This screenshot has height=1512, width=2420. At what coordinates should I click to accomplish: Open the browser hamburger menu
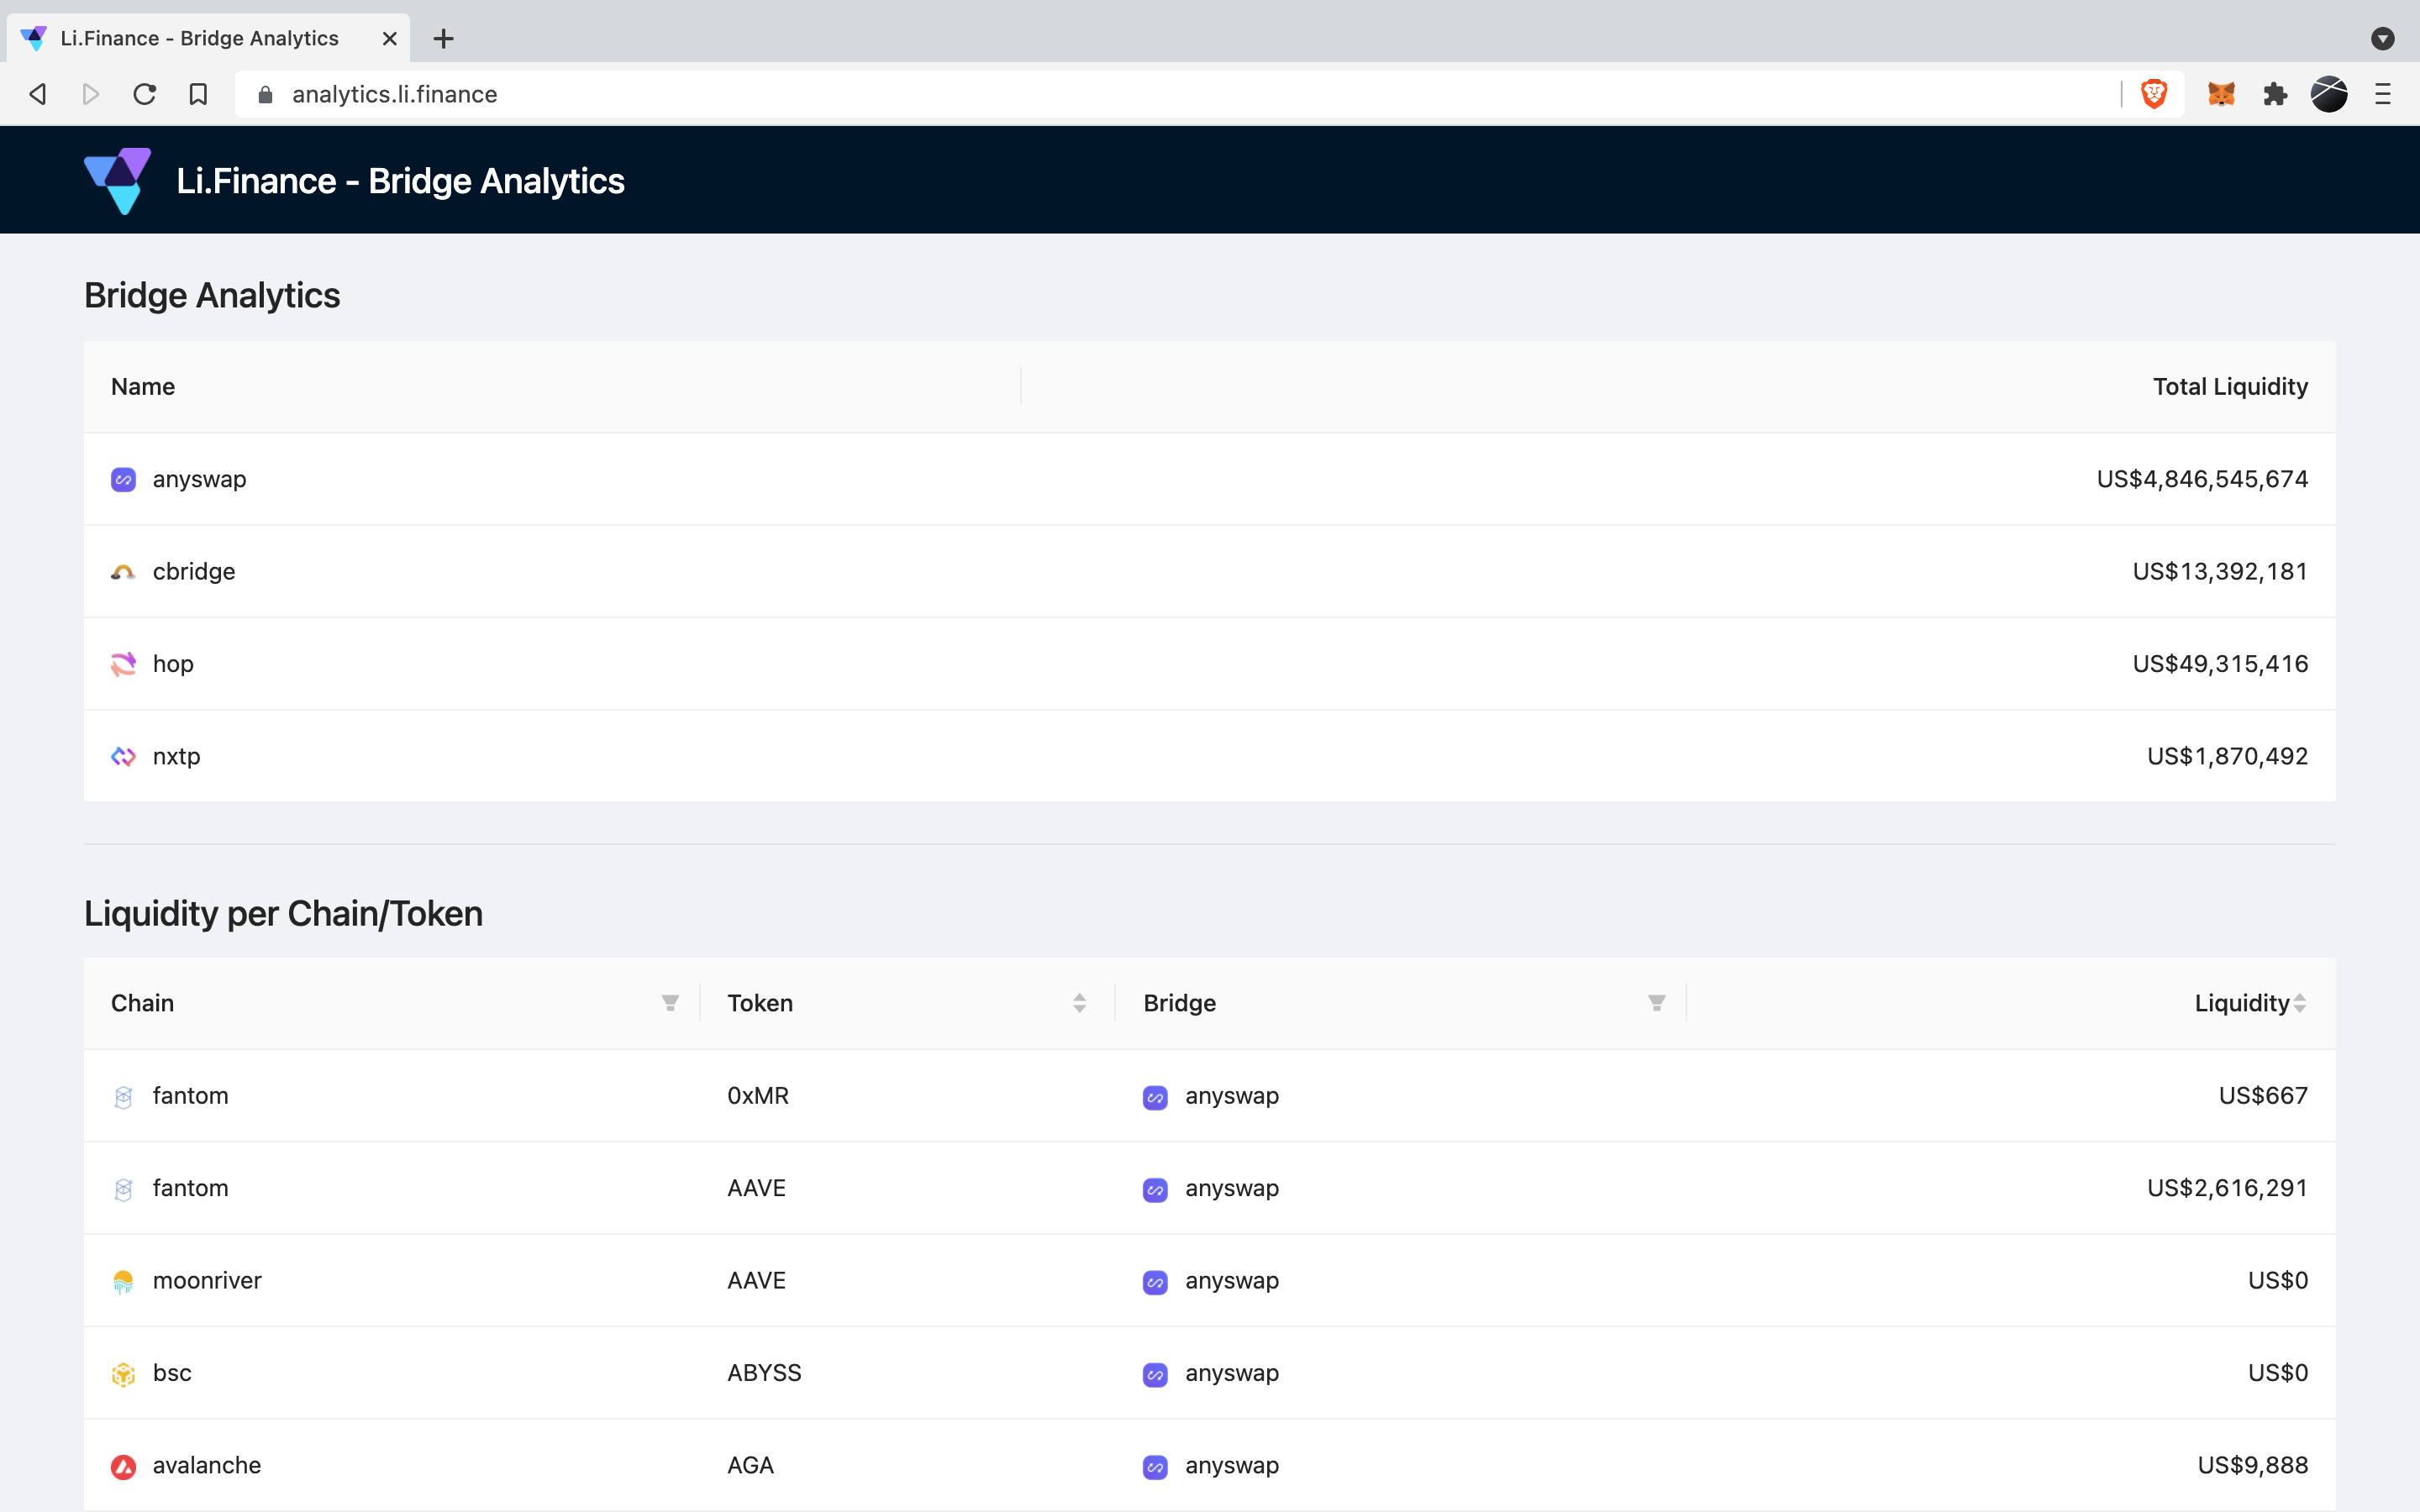(x=2383, y=94)
